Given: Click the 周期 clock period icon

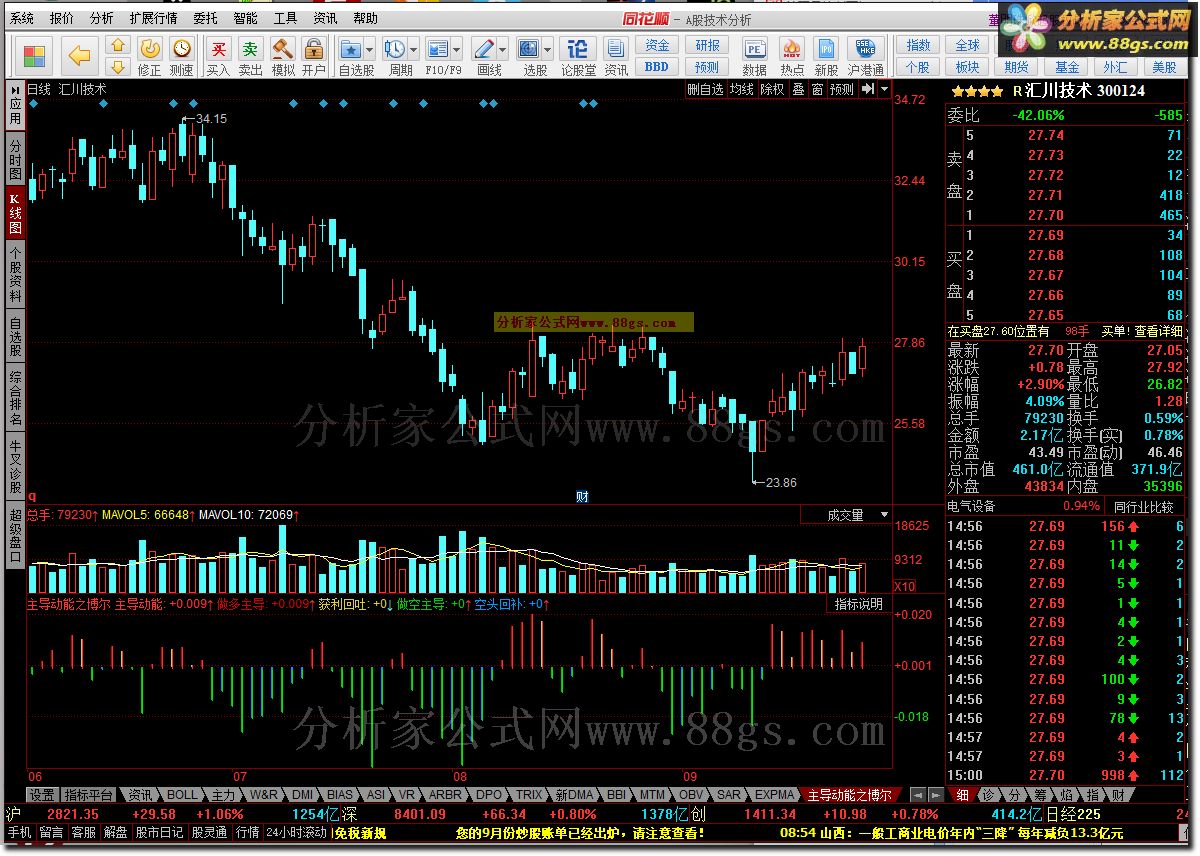Looking at the screenshot, I should tap(394, 48).
